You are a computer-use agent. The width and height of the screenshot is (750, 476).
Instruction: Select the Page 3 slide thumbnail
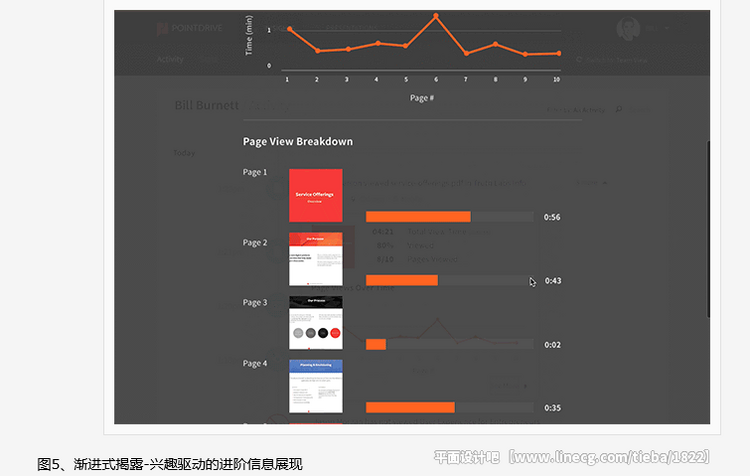[x=316, y=322]
